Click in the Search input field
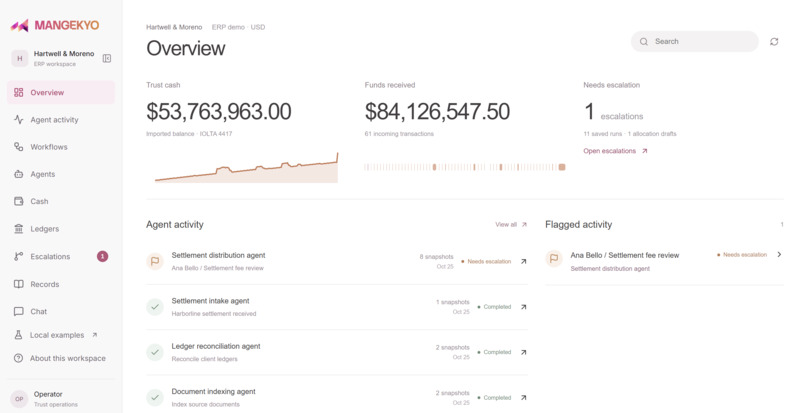Screen dimensions: 806x413 tap(694, 42)
